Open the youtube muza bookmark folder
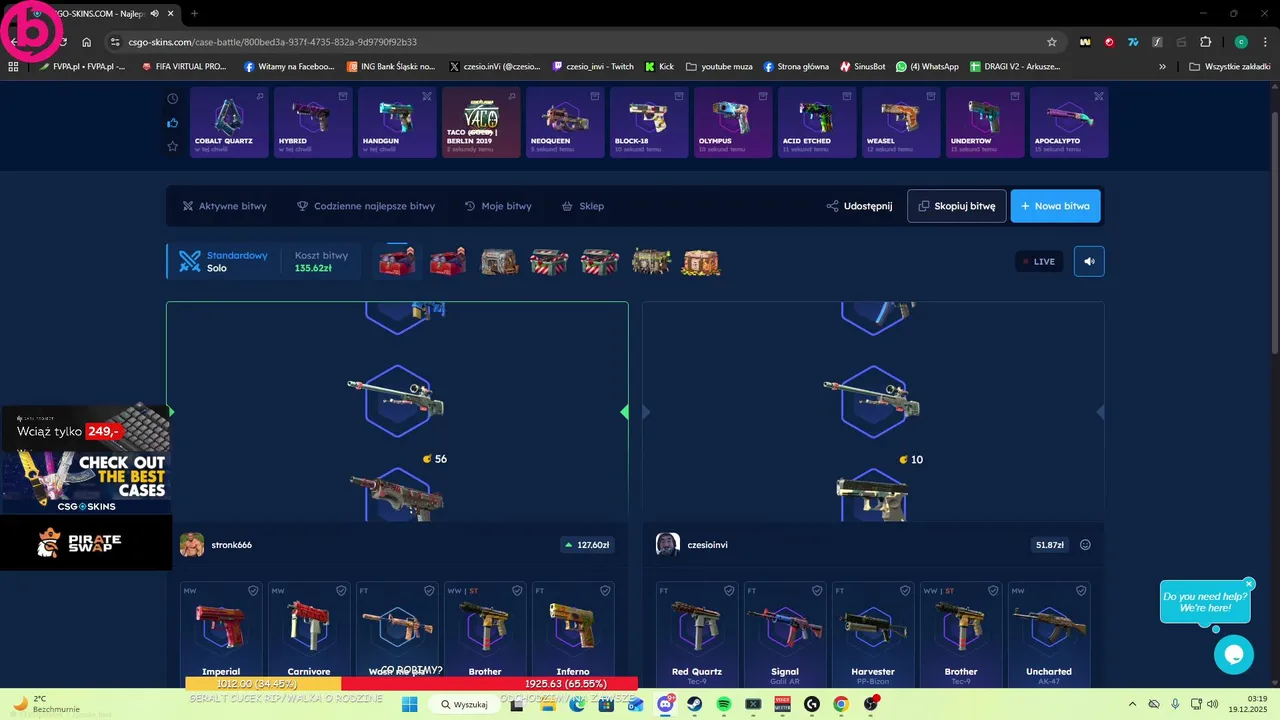1280x720 pixels. 719,67
